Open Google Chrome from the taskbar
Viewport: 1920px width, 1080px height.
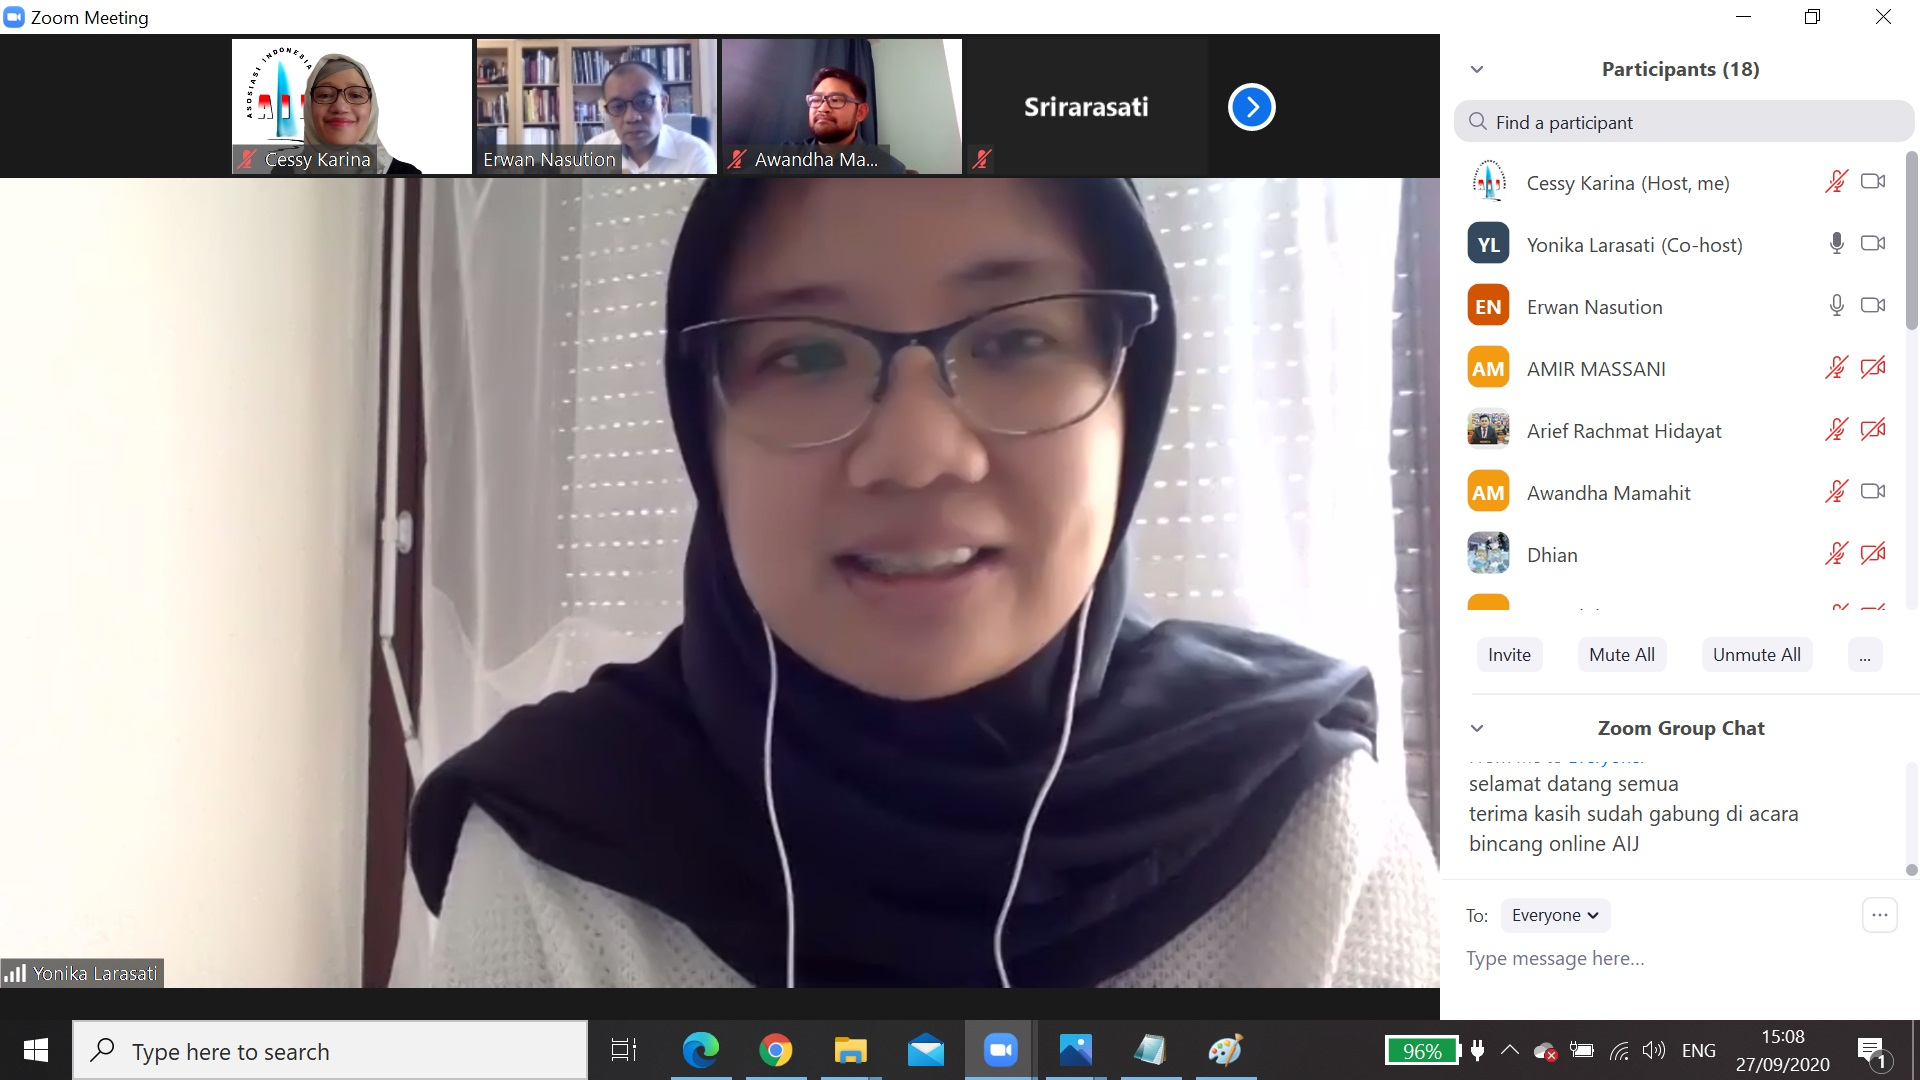point(775,1051)
